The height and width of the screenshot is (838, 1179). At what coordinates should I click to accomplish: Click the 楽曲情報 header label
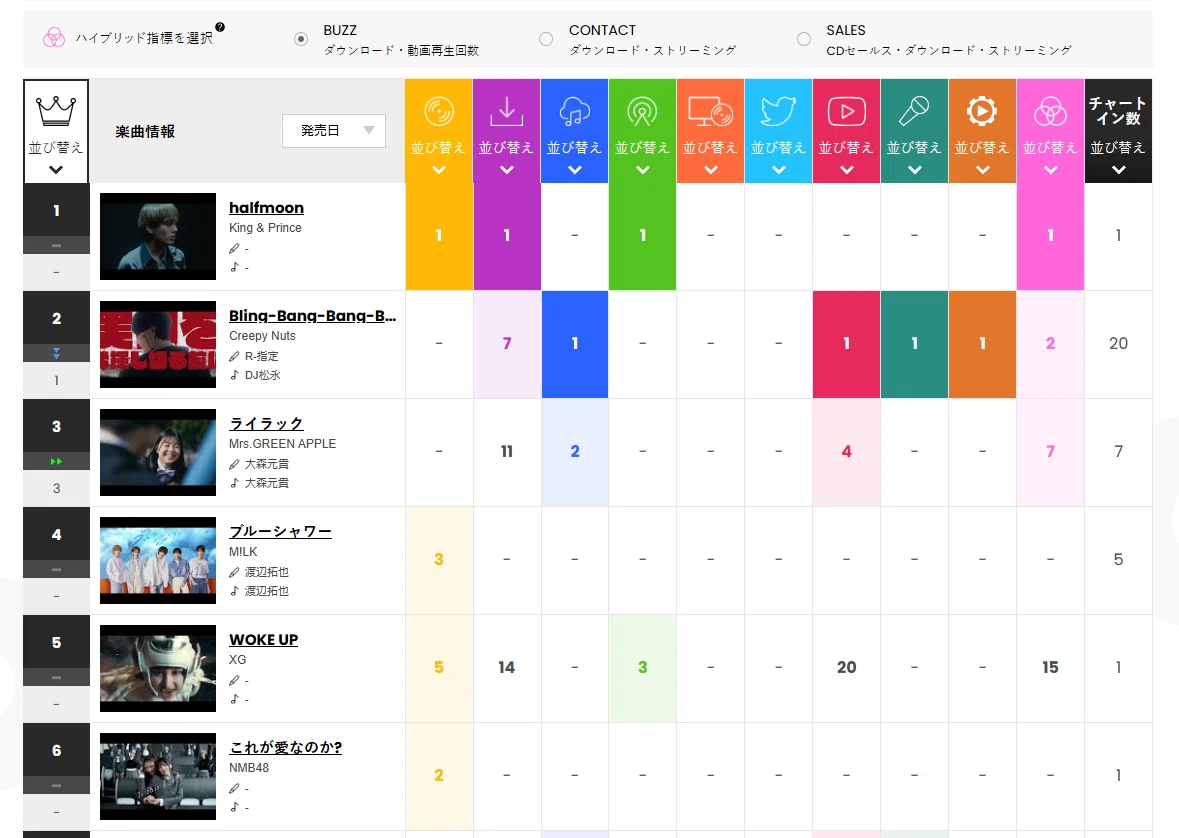pos(145,132)
